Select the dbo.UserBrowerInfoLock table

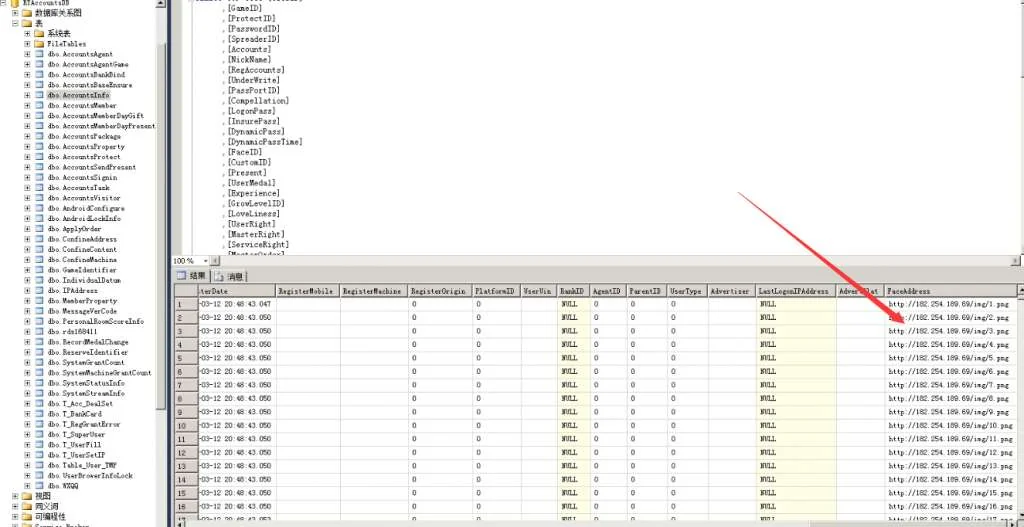tap(96, 476)
